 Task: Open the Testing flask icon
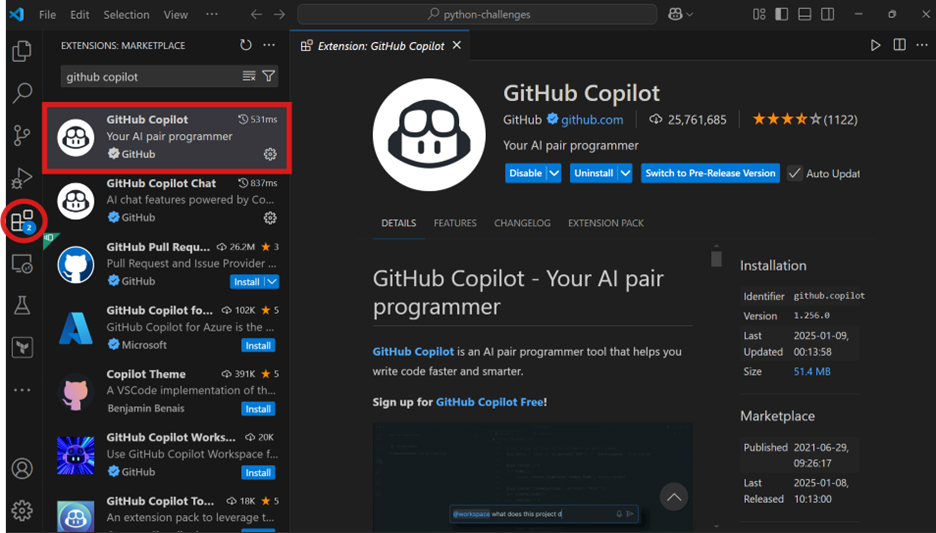[22, 306]
